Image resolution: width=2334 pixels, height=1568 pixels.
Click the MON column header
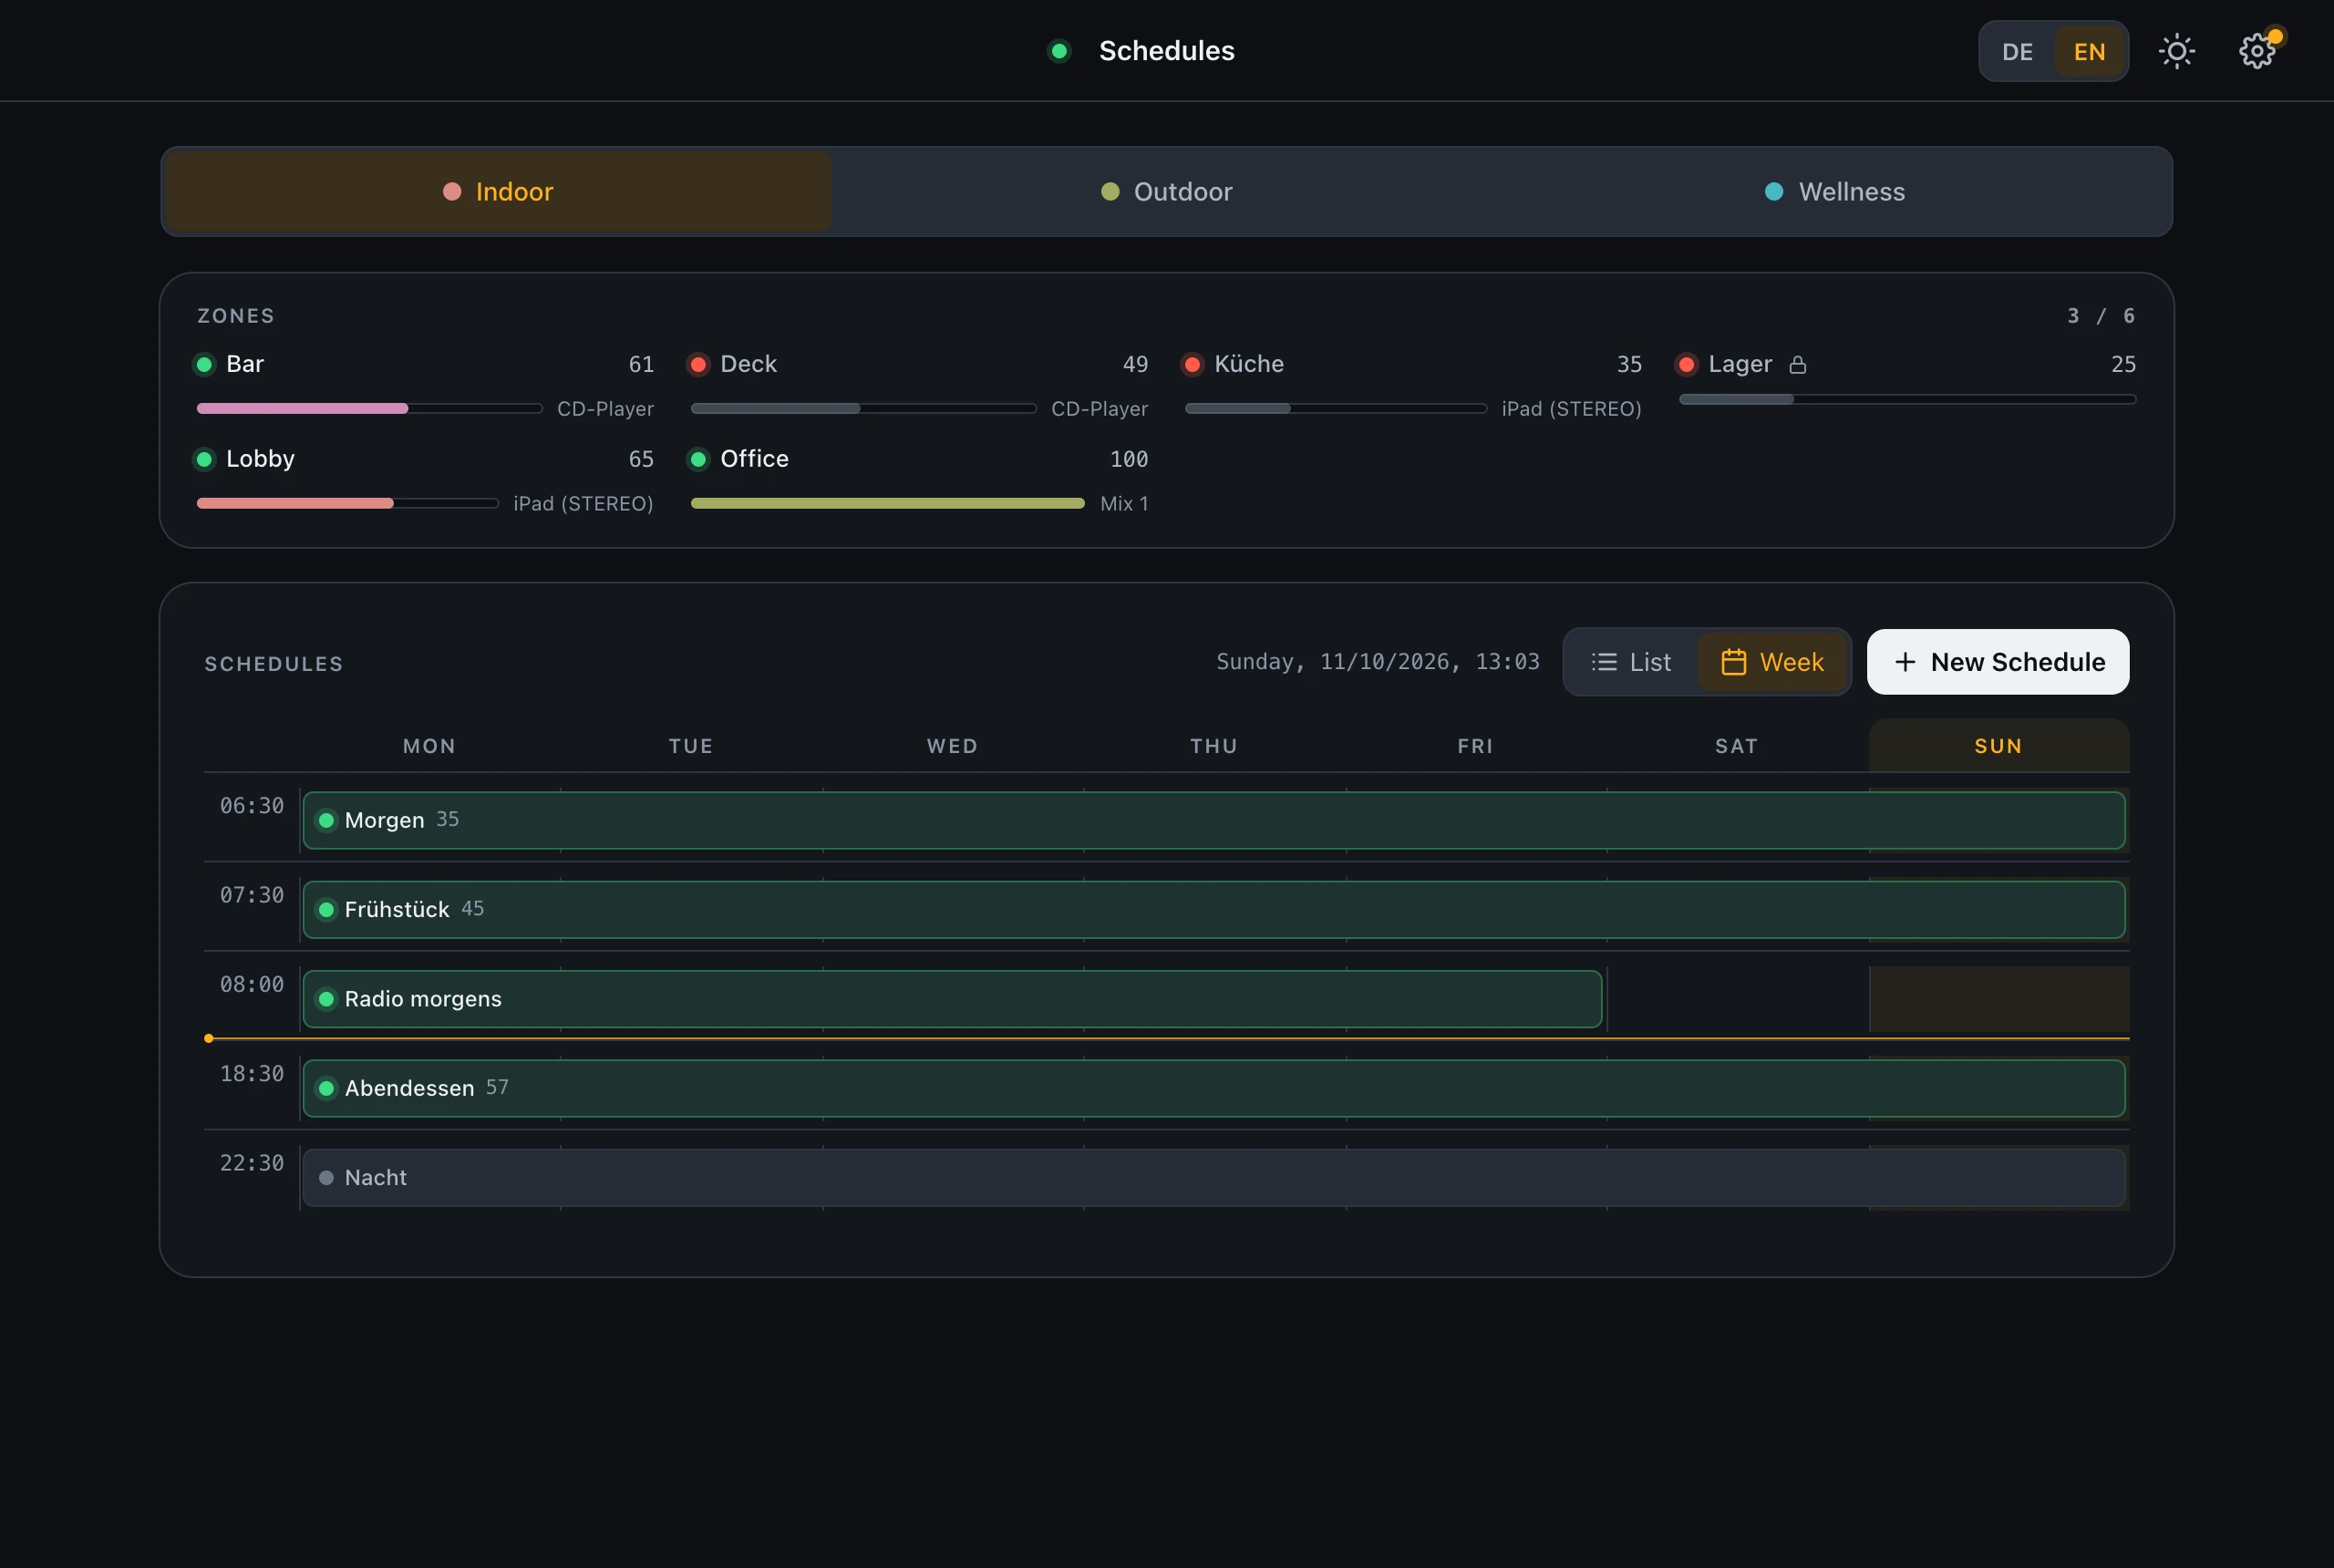click(x=429, y=746)
